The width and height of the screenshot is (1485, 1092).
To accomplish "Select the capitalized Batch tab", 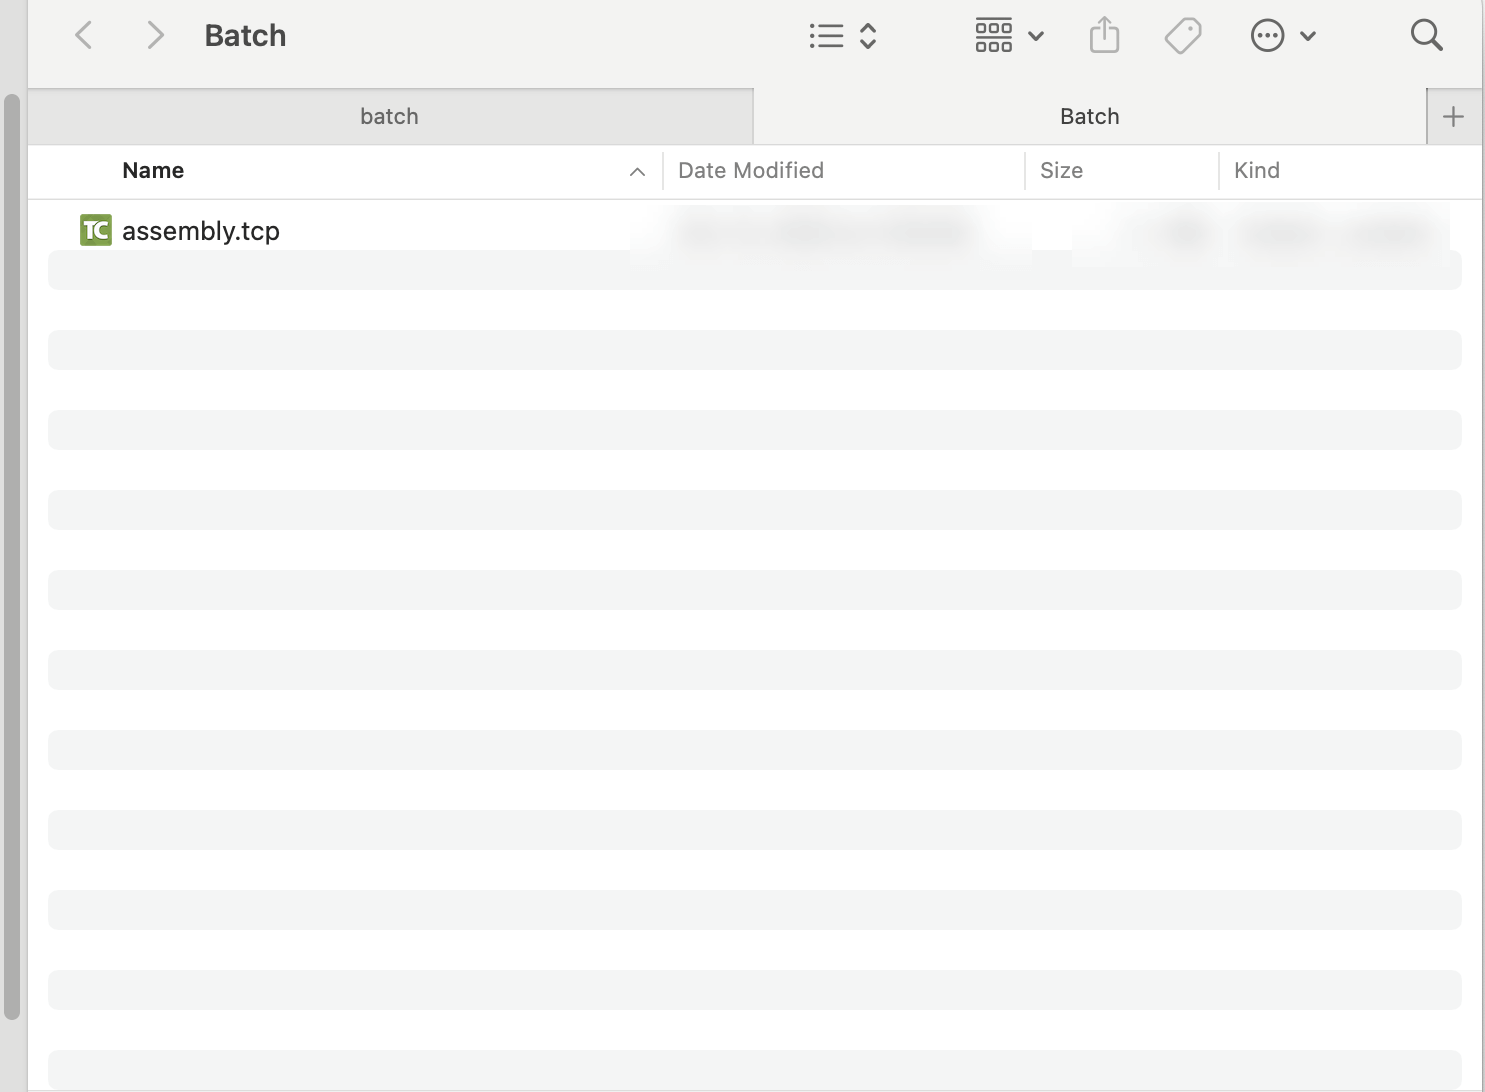I will point(1089,116).
